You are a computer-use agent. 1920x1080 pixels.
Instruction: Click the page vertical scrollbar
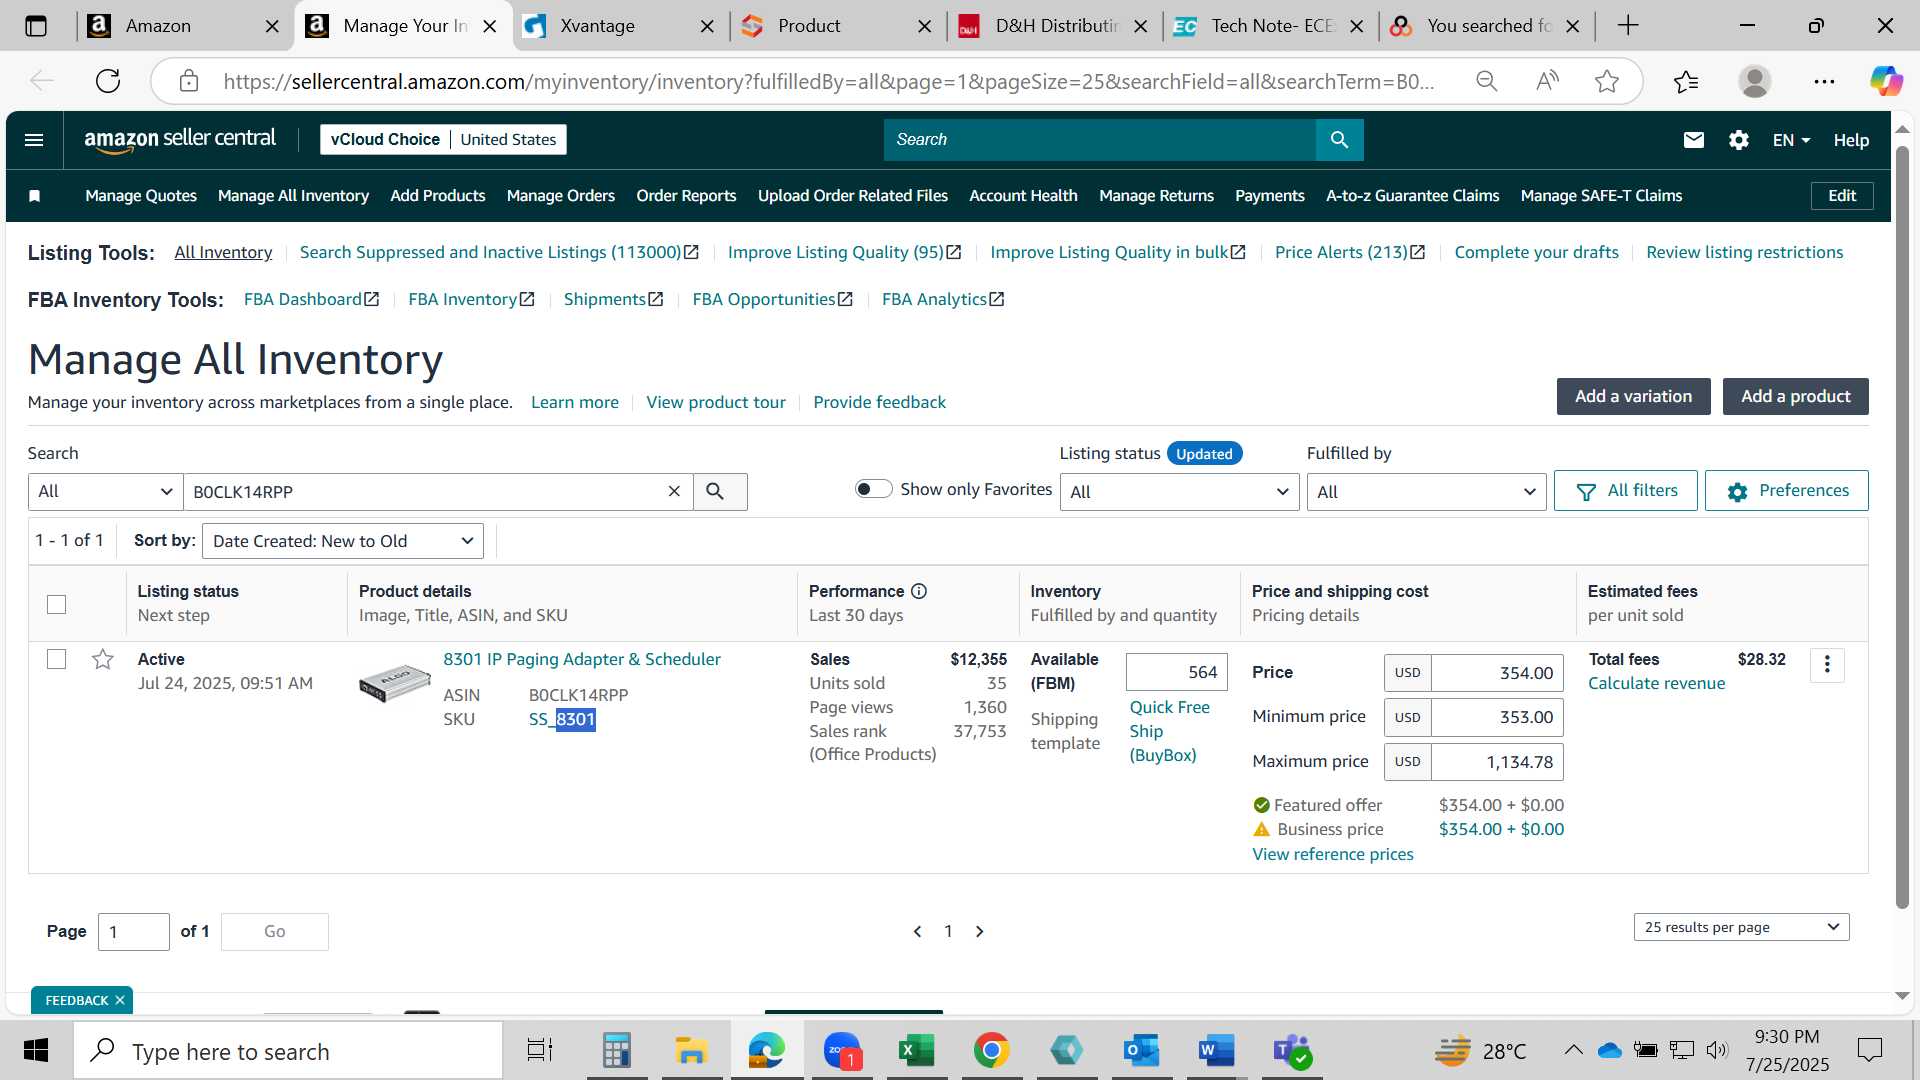(1902, 528)
